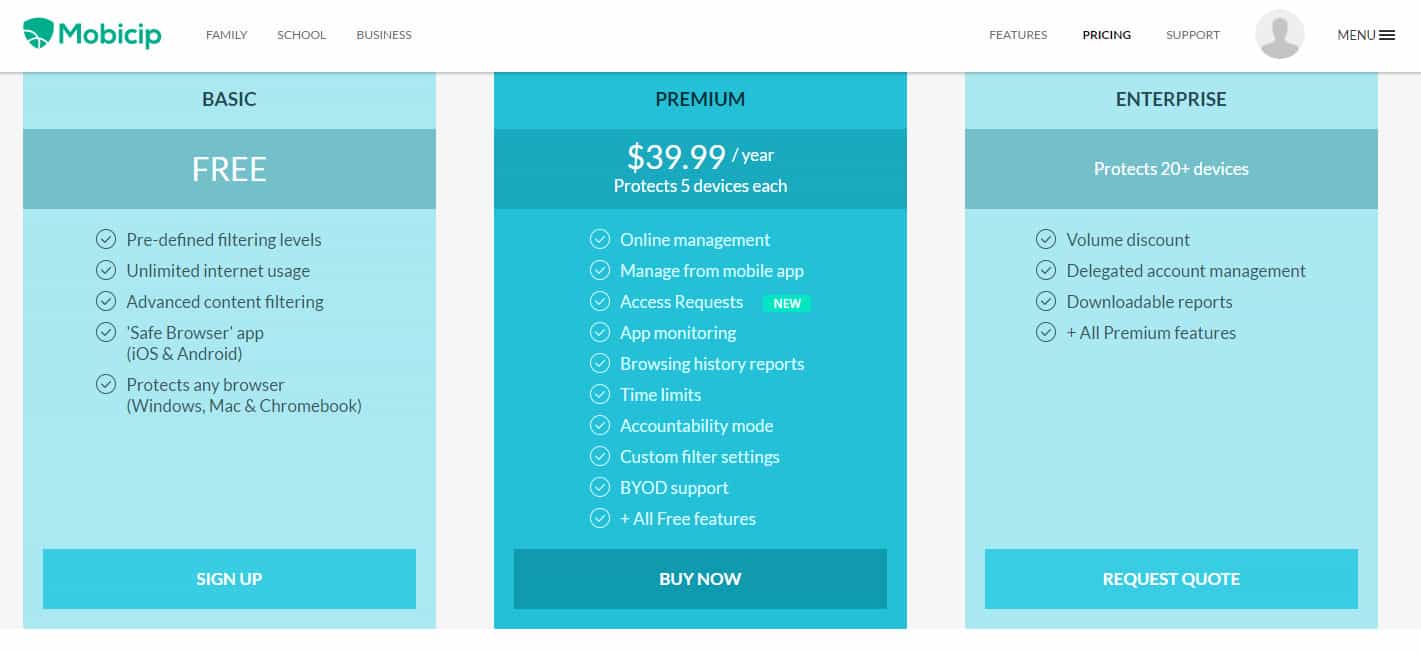The width and height of the screenshot is (1421, 653).
Task: Click the BUY NOW button for Premium
Action: [700, 579]
